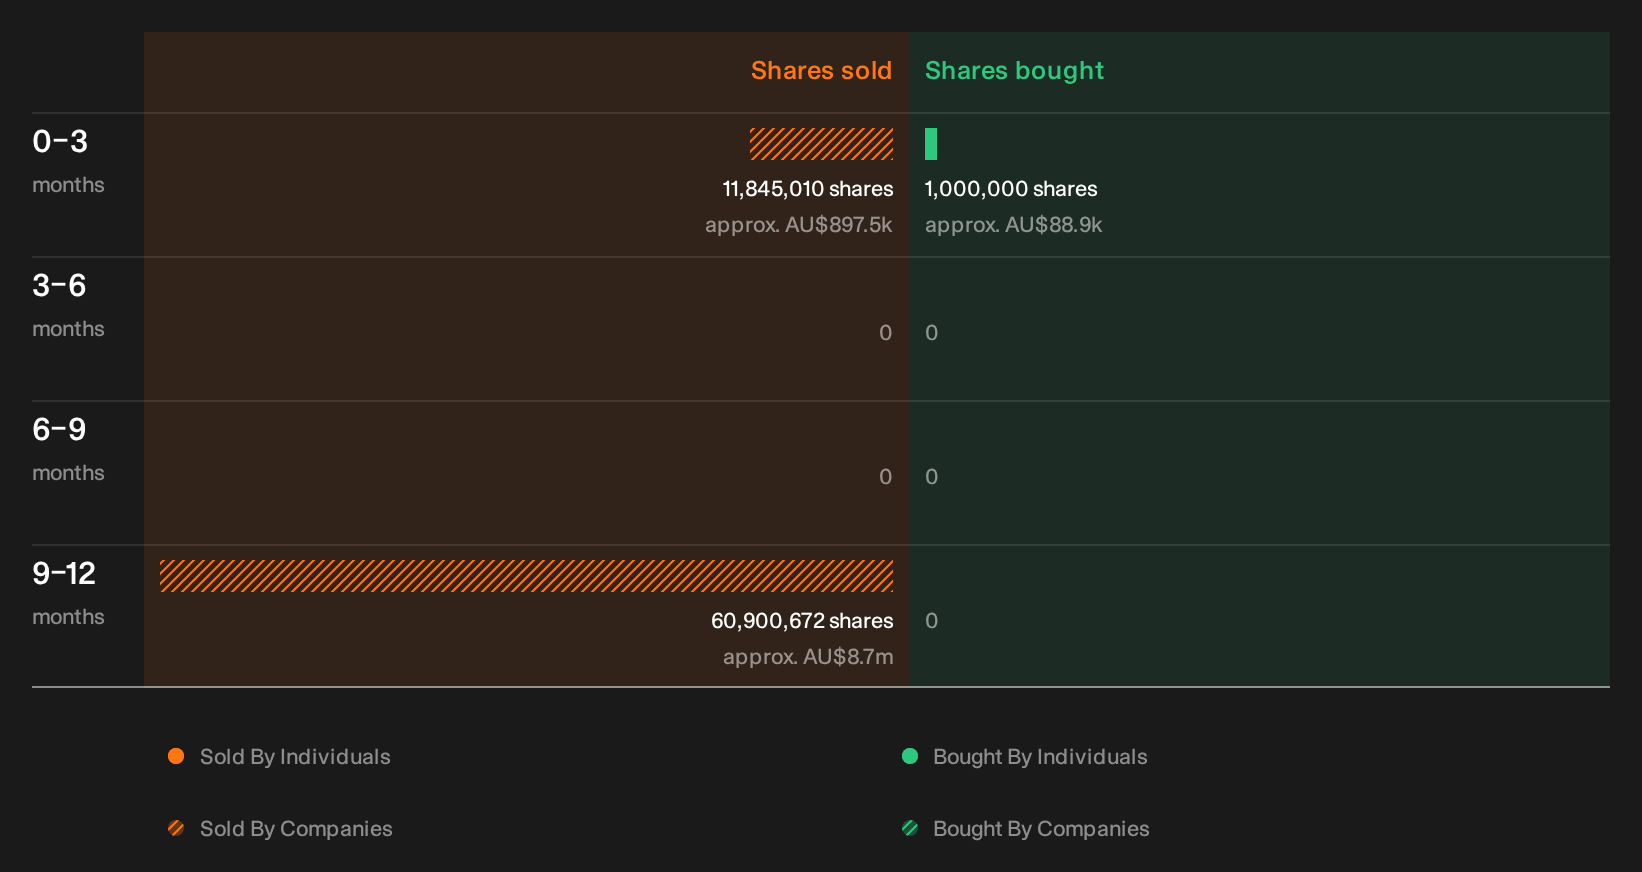This screenshot has width=1642, height=872.
Task: Click the striped Sold By Companies legend icon
Action: pos(176,828)
